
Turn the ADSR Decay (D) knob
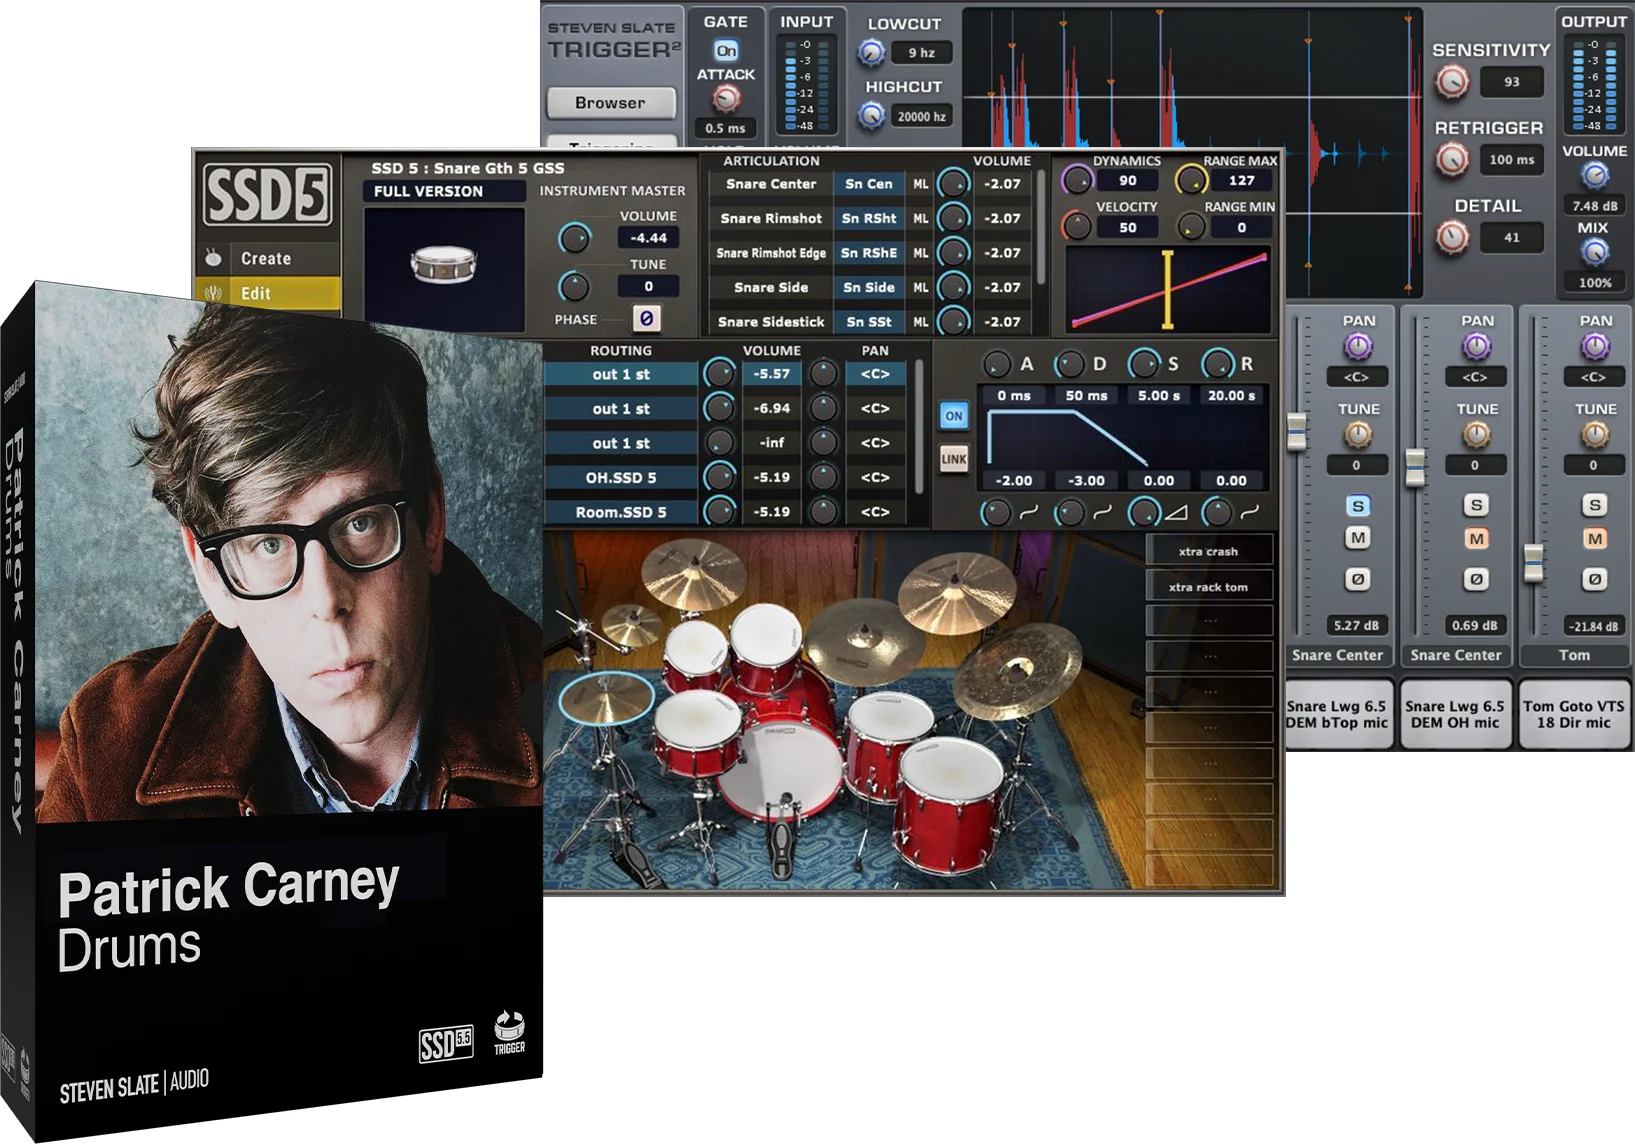tap(1069, 364)
